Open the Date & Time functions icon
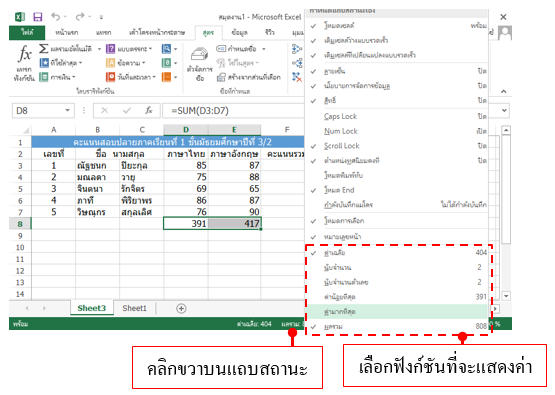This screenshot has height=395, width=555. 110,77
